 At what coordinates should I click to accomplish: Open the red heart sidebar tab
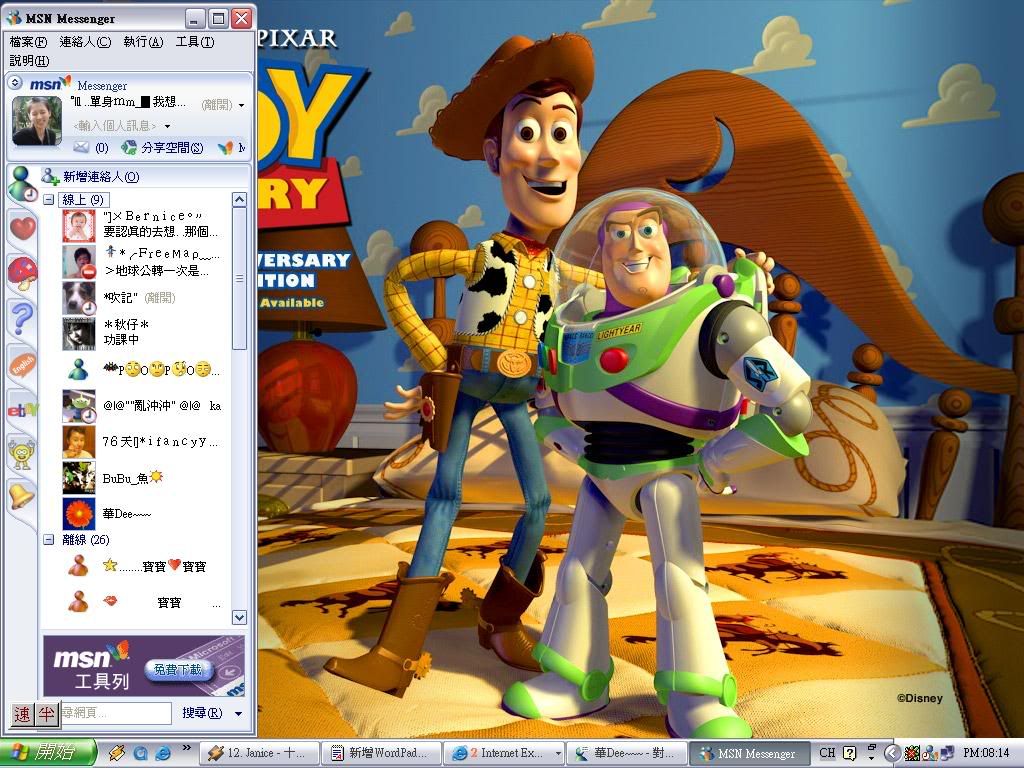click(22, 229)
